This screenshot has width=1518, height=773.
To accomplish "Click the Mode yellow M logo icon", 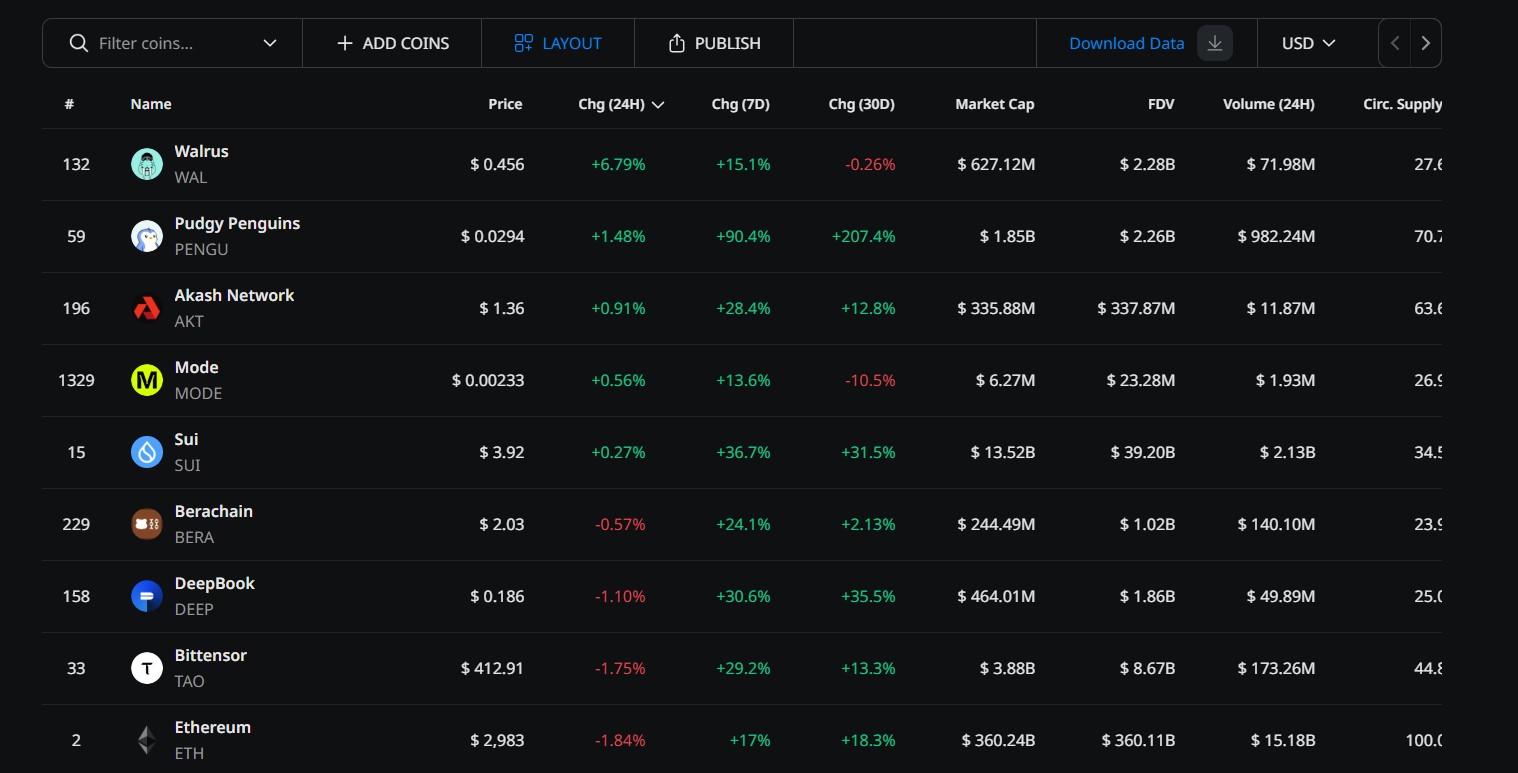I will point(147,380).
